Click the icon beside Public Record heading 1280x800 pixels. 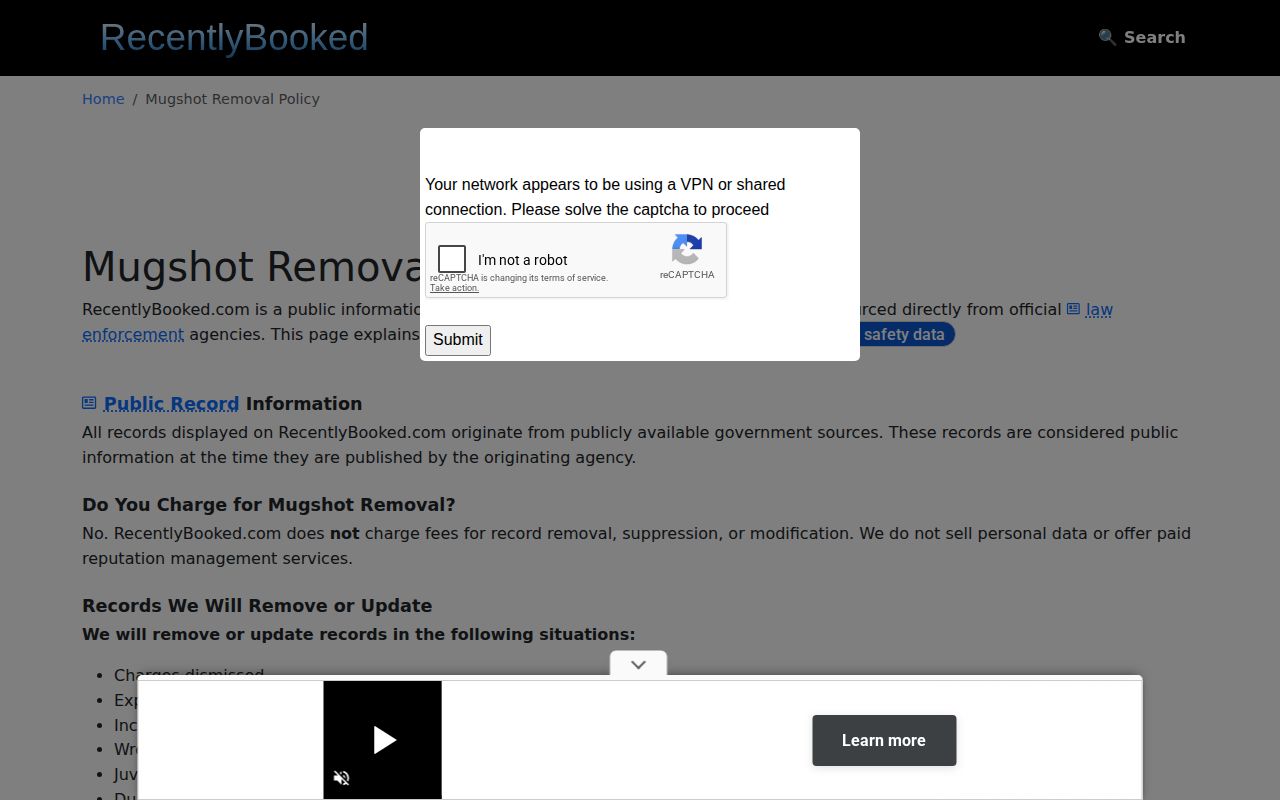pyautogui.click(x=89, y=403)
